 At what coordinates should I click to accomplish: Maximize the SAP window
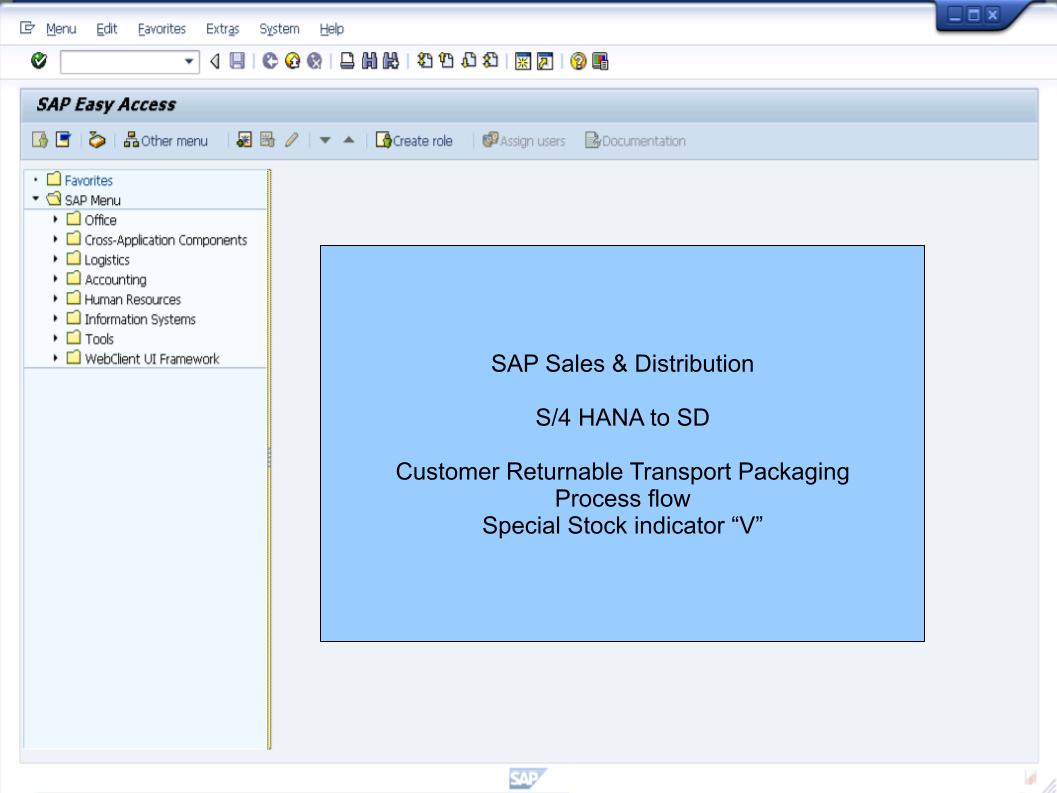click(973, 14)
